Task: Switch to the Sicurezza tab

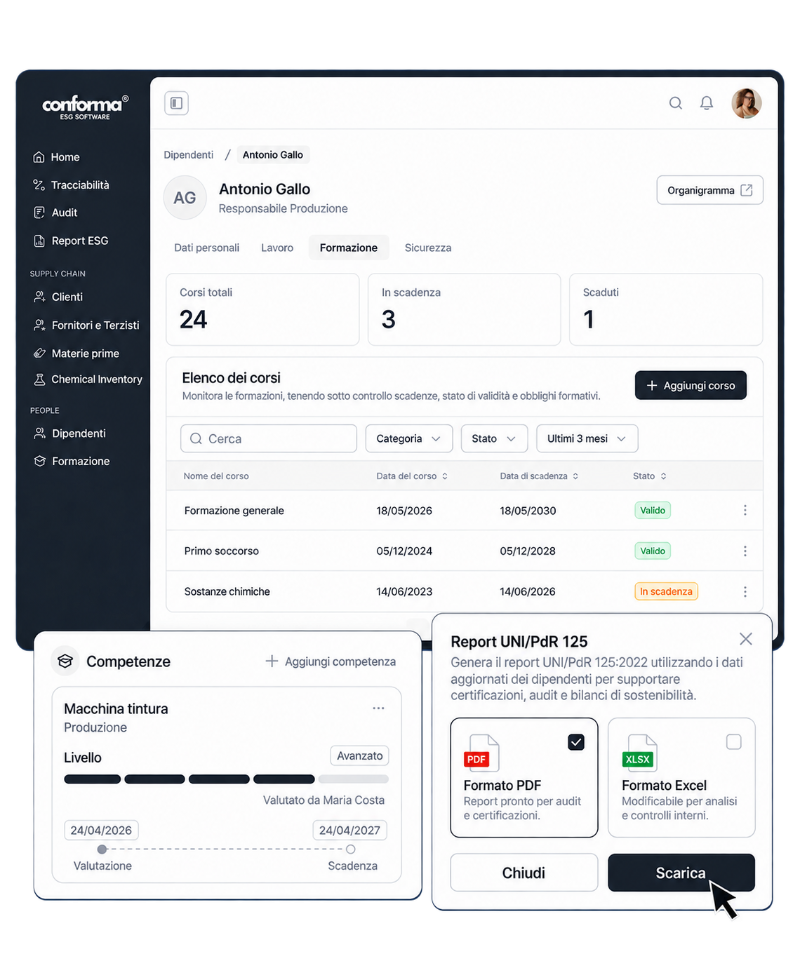Action: 428,248
